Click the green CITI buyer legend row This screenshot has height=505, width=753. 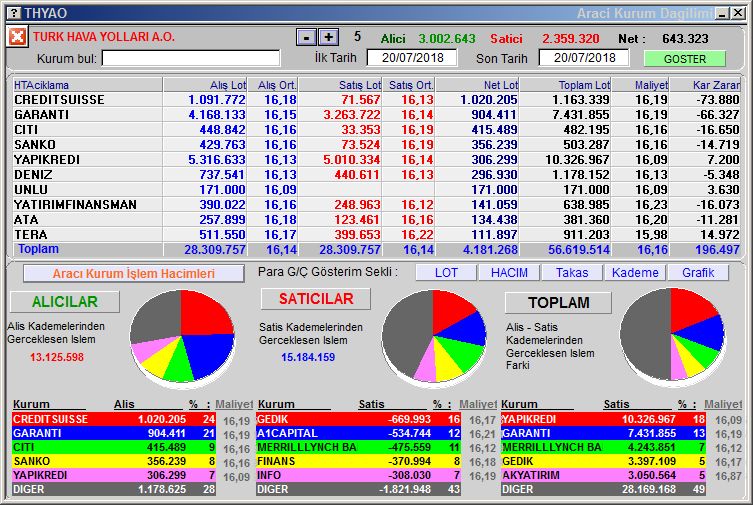(114, 447)
